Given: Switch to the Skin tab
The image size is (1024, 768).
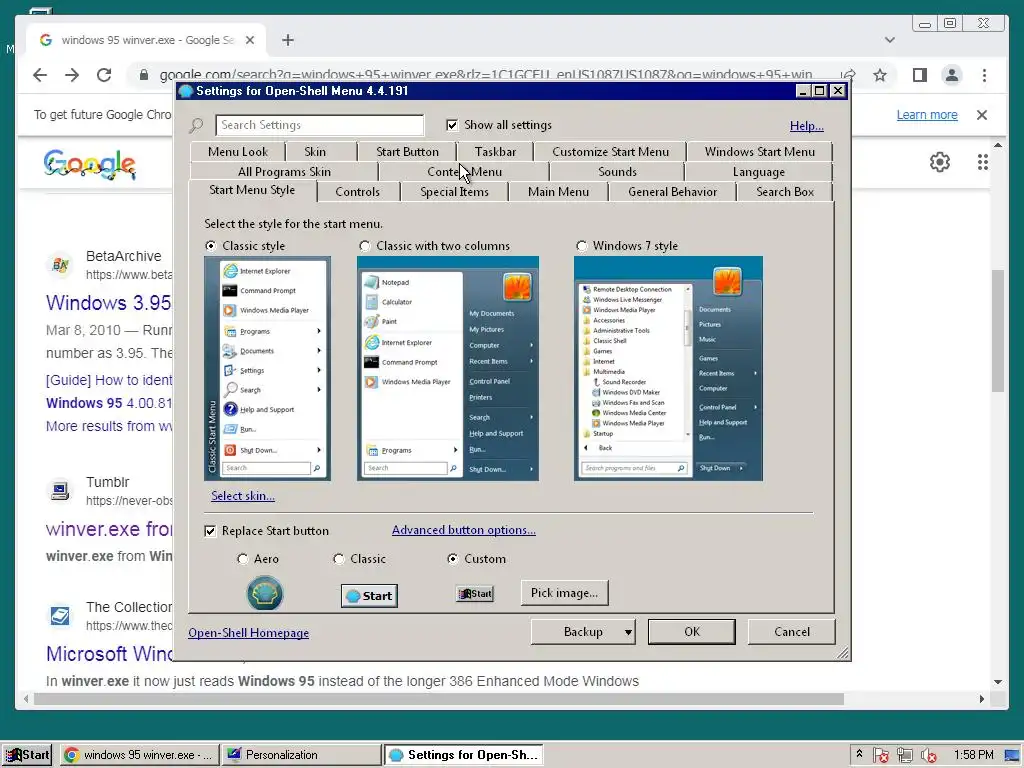Looking at the screenshot, I should [x=315, y=152].
